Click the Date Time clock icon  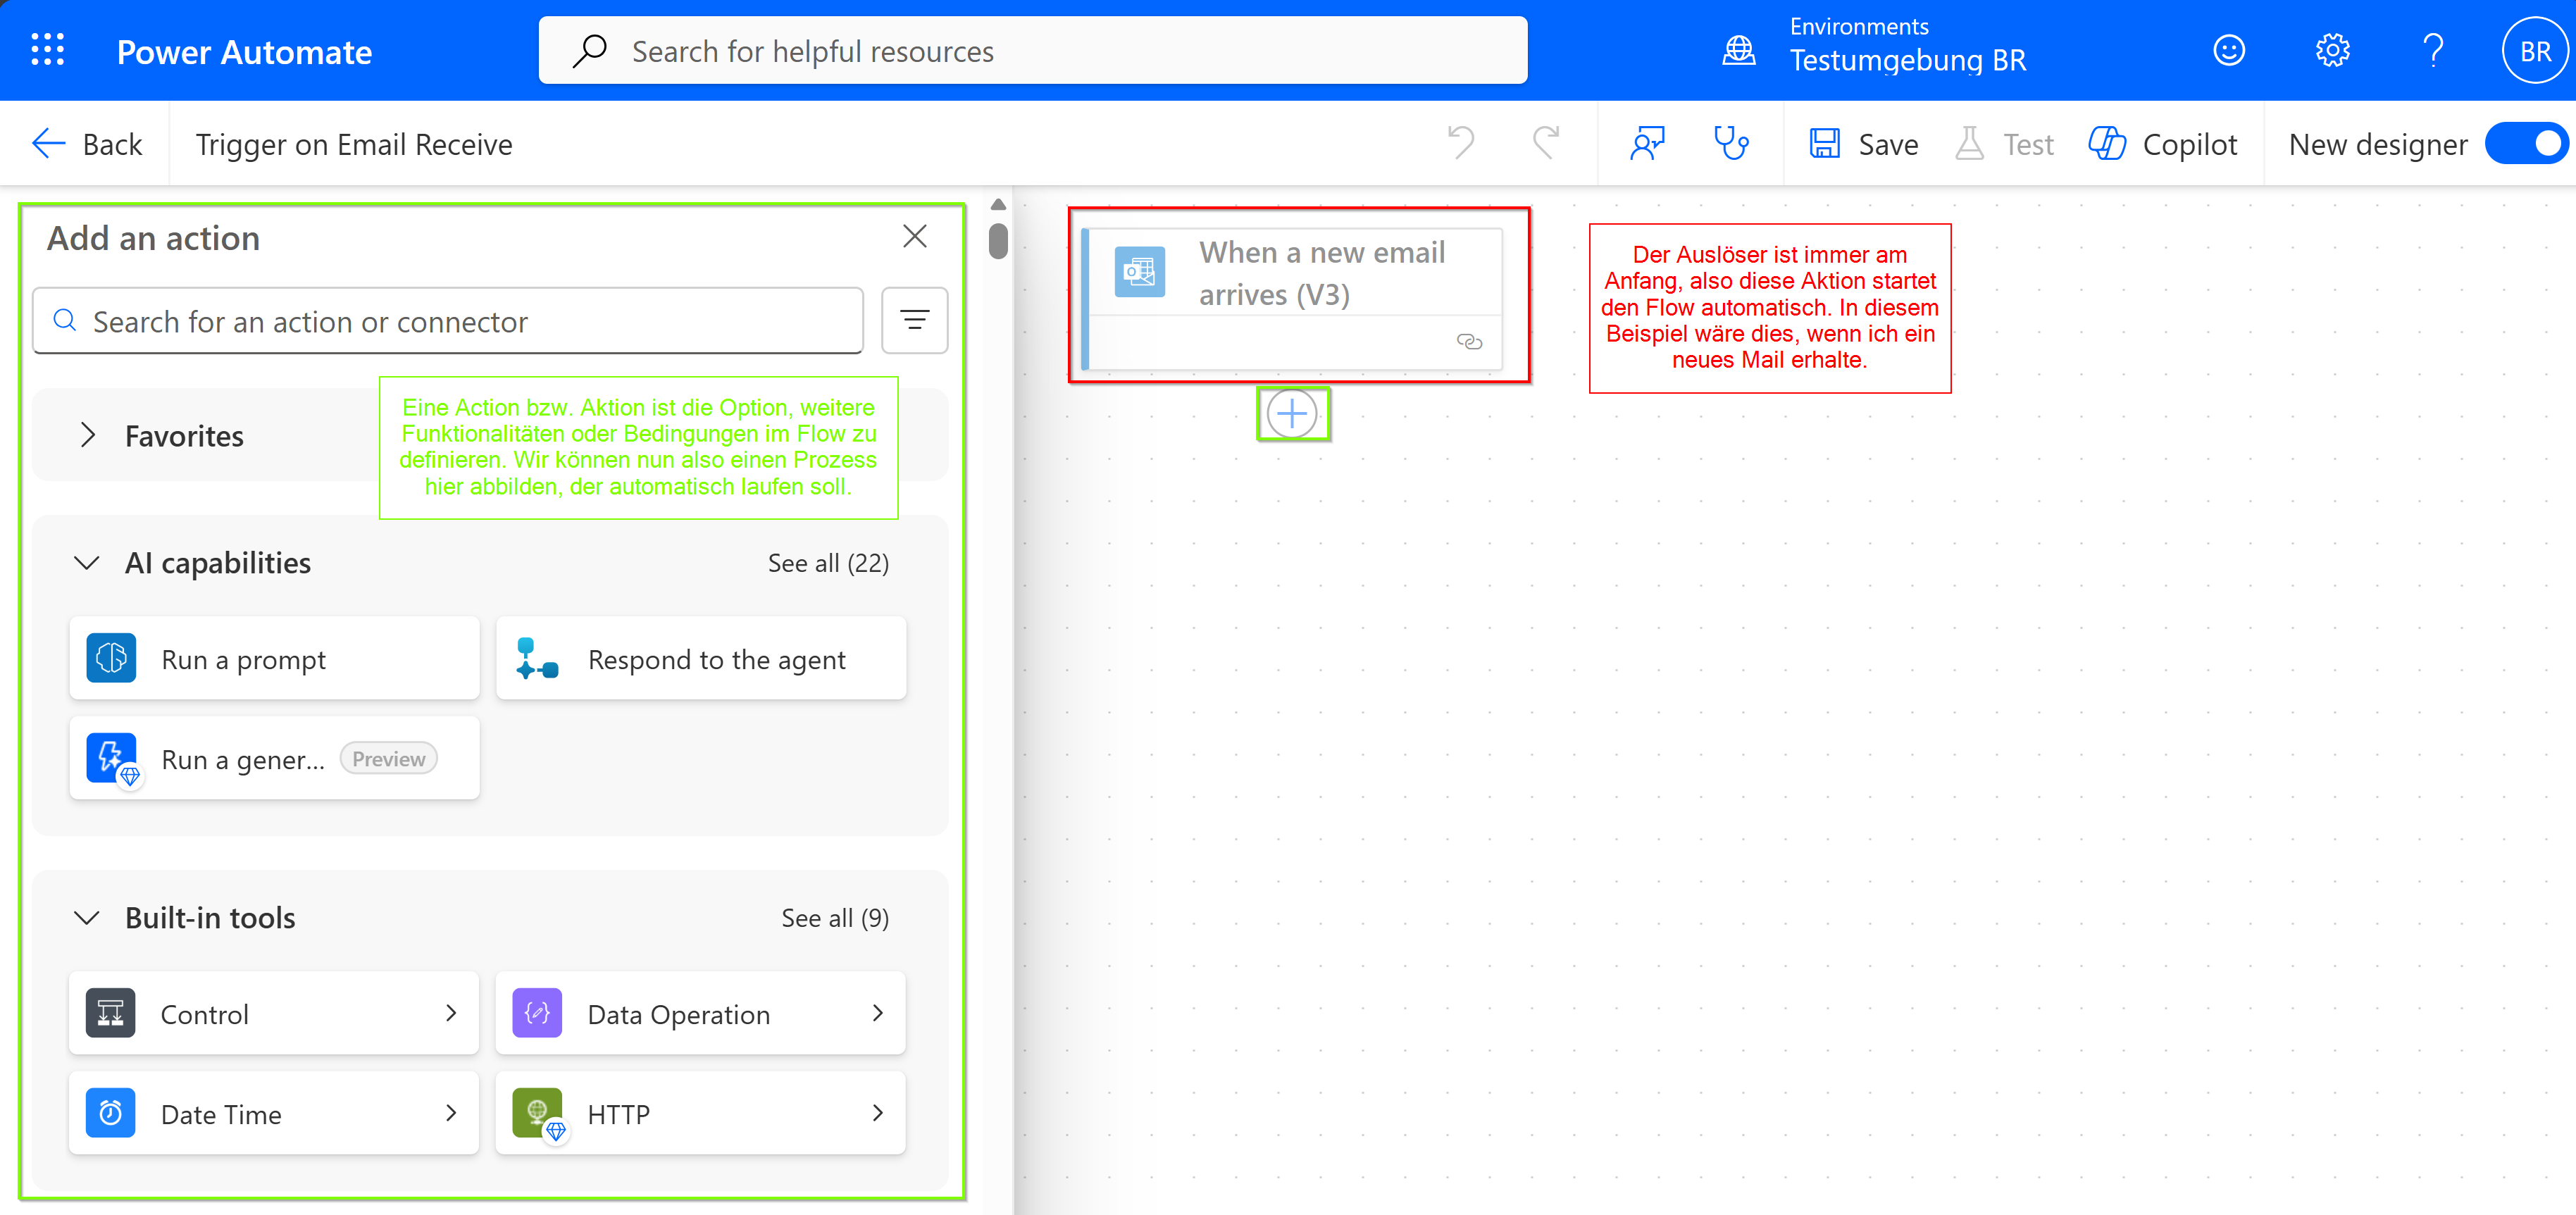[111, 1113]
